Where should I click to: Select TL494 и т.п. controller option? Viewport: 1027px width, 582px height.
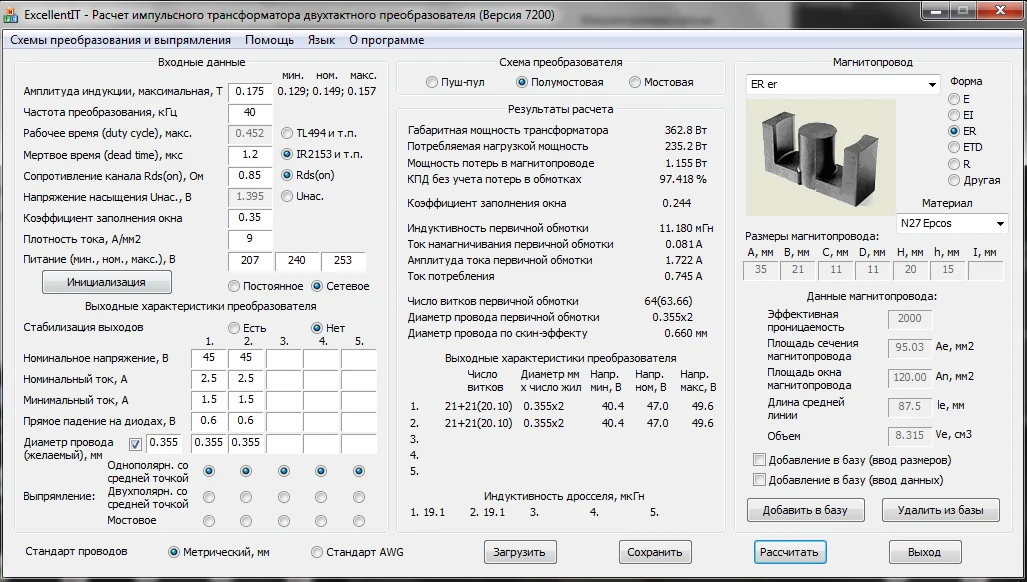point(287,133)
